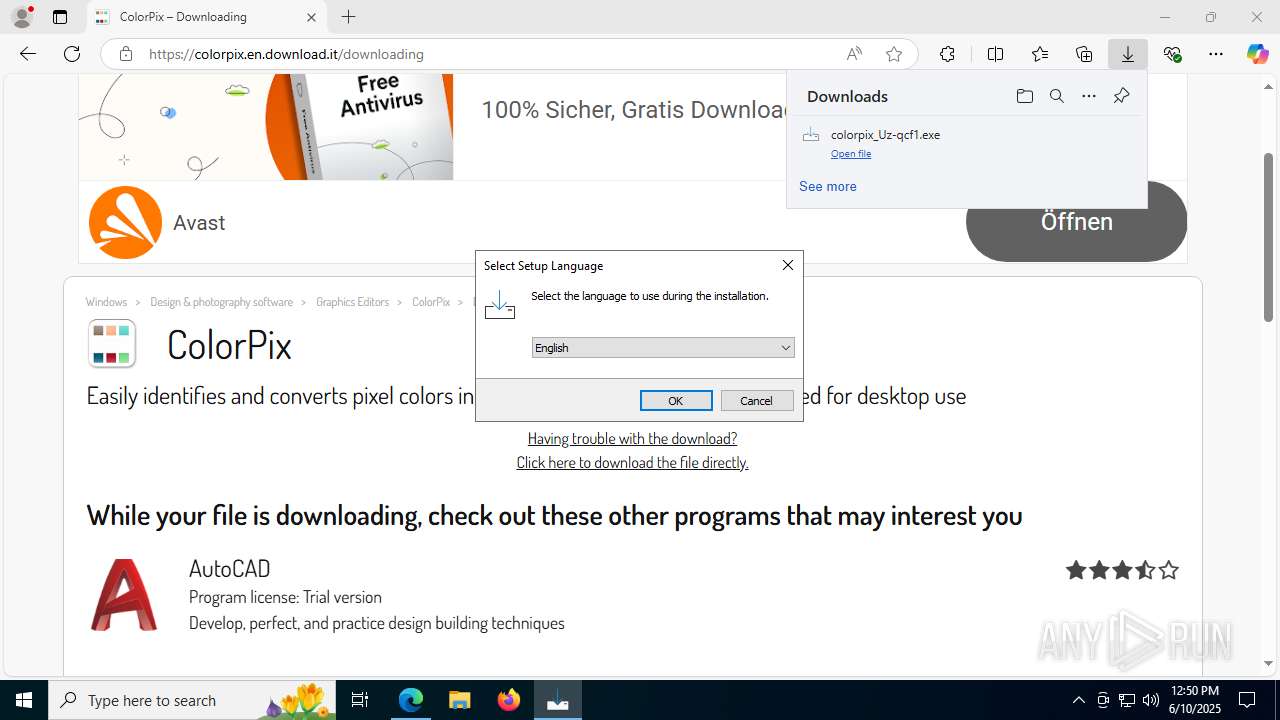Image resolution: width=1280 pixels, height=720 pixels.
Task: Open the notification center icon
Action: 1247,700
